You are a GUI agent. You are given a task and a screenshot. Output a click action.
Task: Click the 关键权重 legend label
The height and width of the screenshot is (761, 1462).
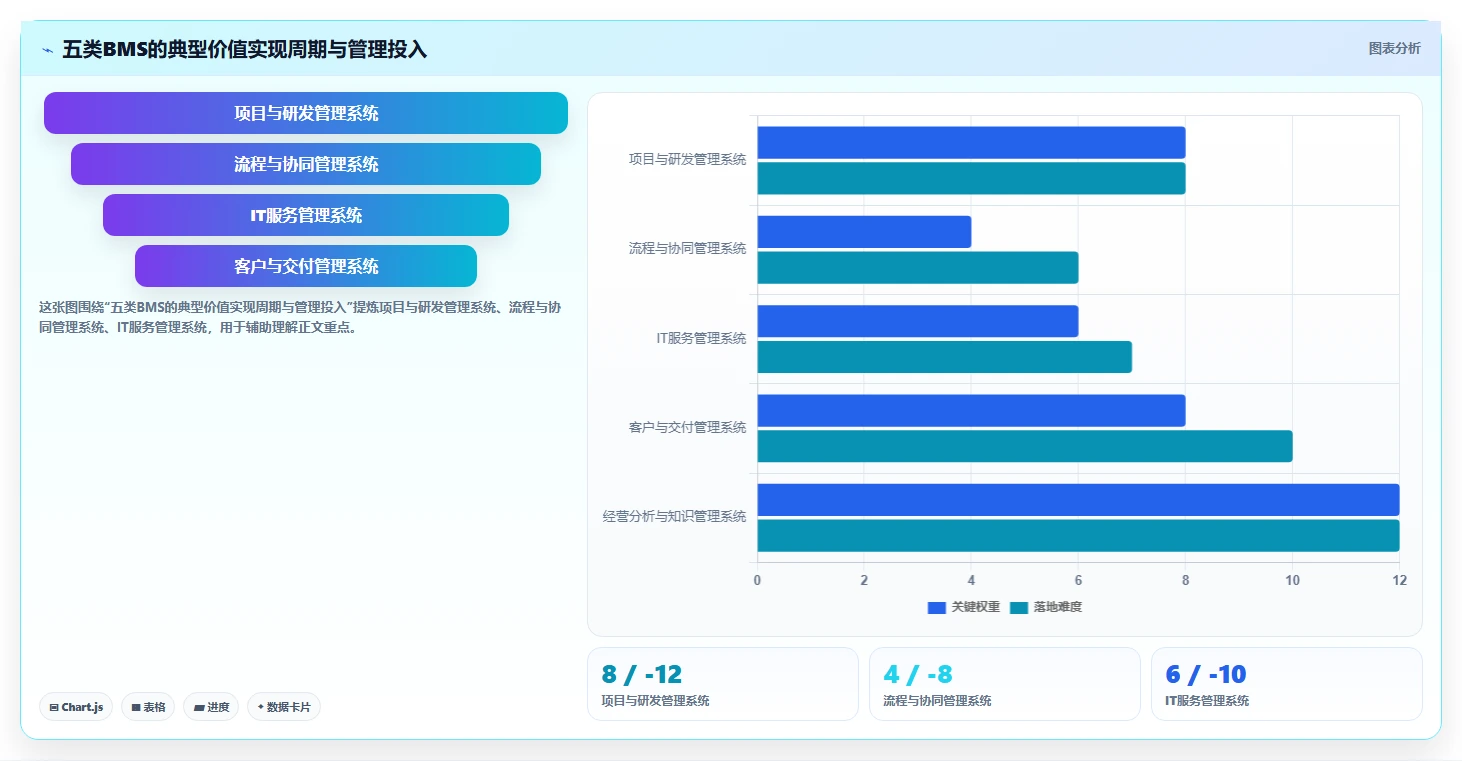tap(975, 607)
